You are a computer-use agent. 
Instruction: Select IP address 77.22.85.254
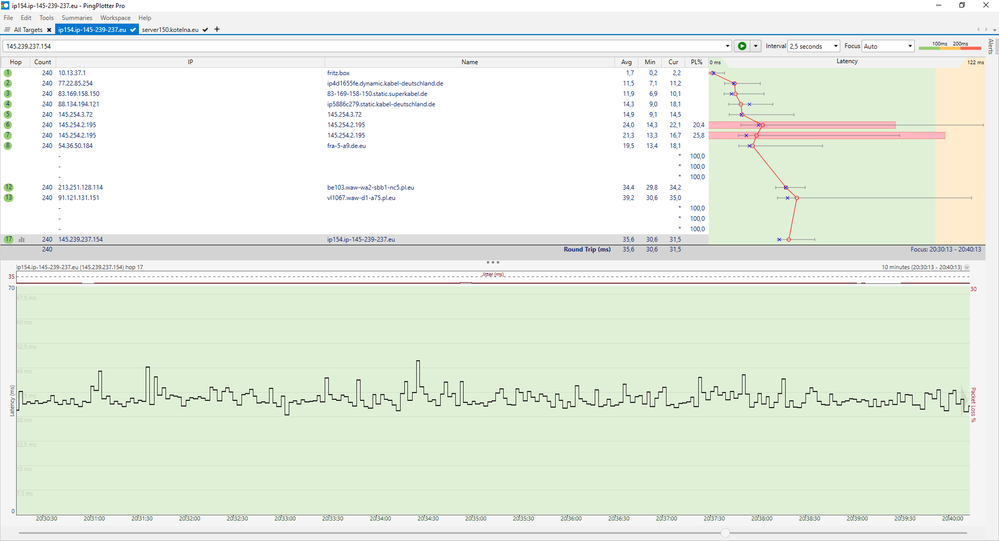coord(75,83)
